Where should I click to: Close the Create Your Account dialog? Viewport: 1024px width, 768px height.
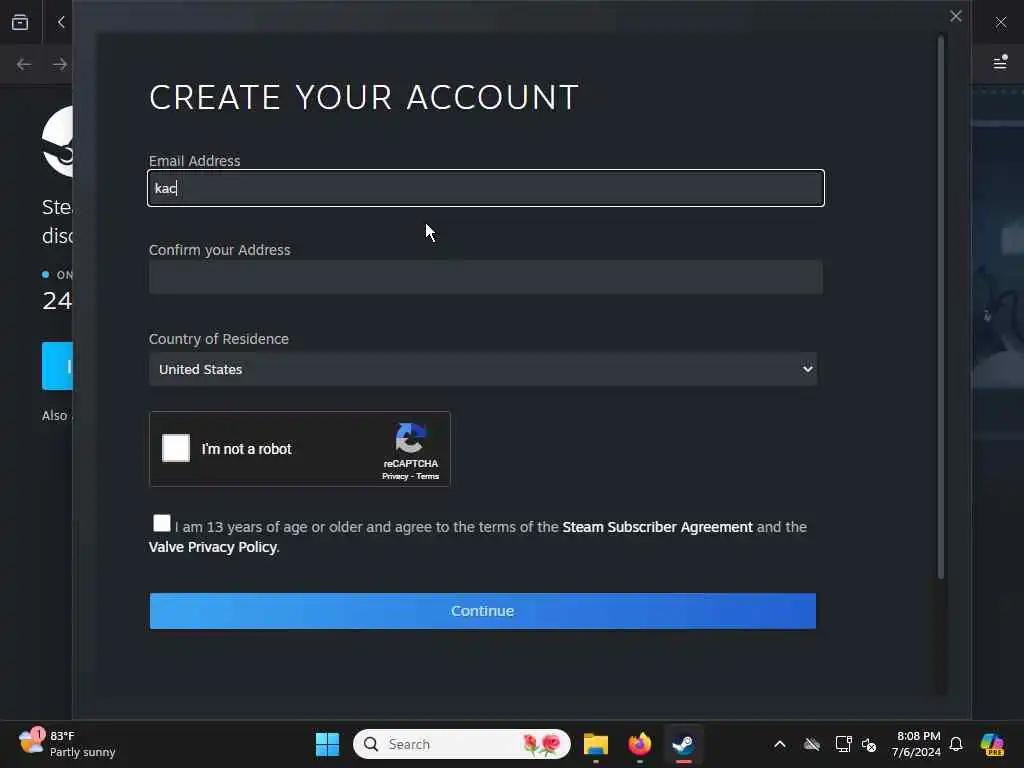pyautogui.click(x=955, y=16)
